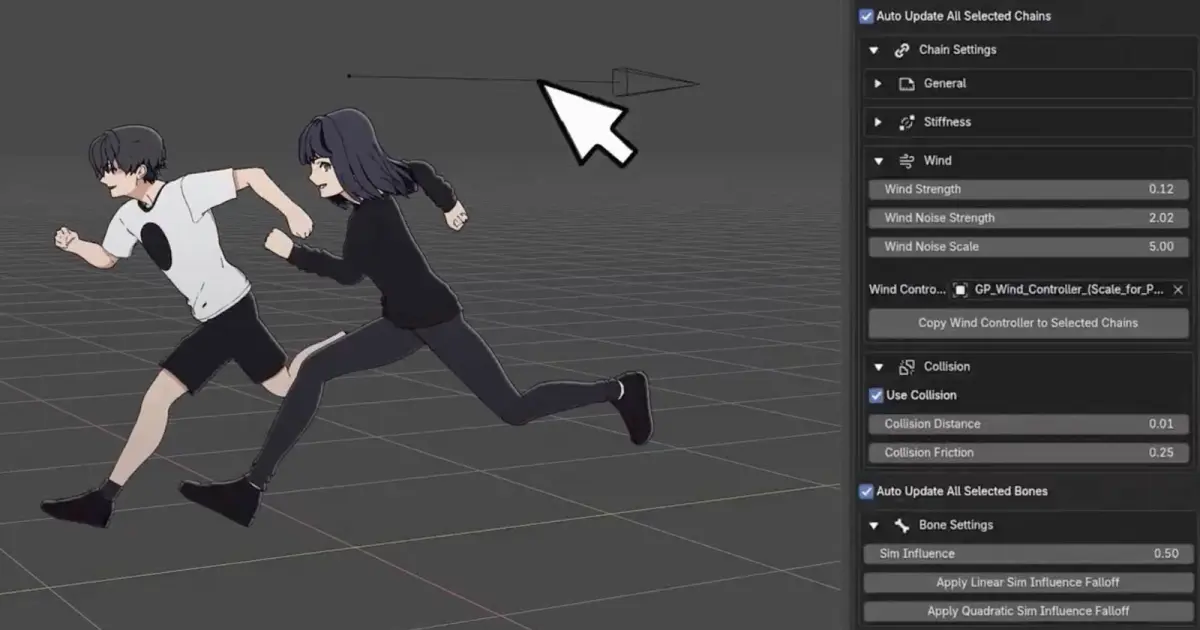Click the General panel folder icon

tap(907, 84)
